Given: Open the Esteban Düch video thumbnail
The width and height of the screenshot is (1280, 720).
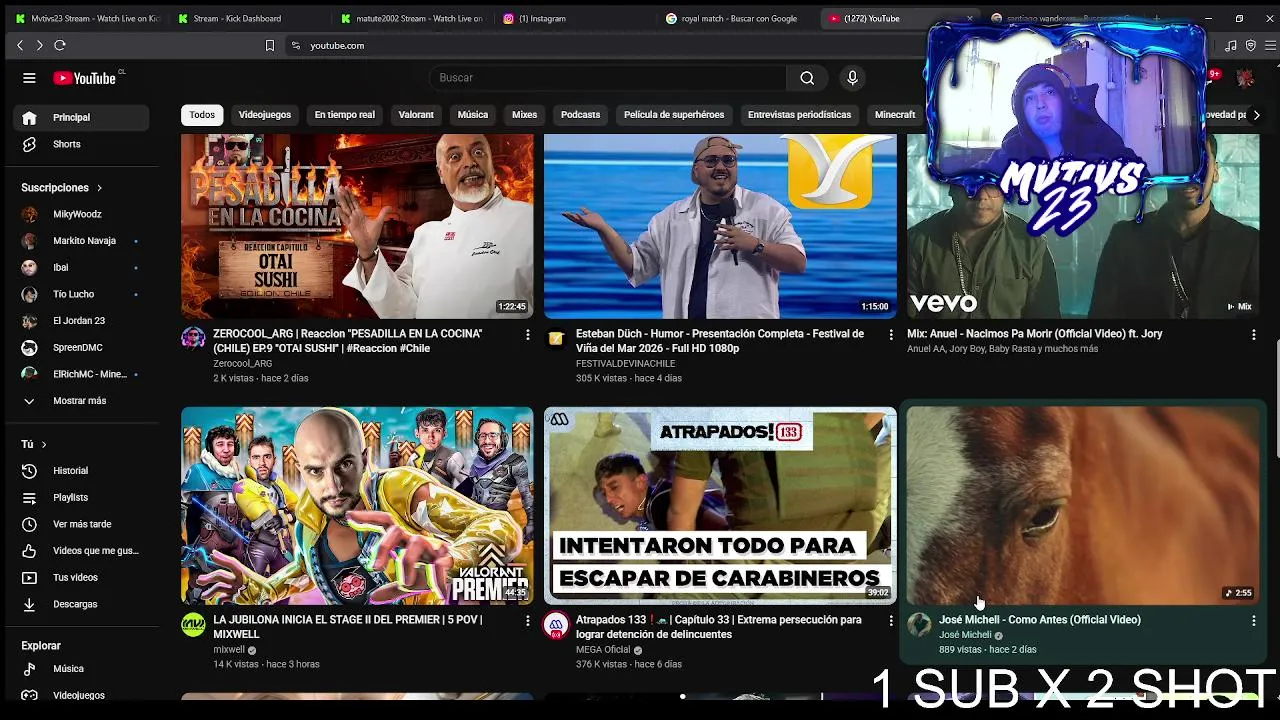Looking at the screenshot, I should 720,226.
